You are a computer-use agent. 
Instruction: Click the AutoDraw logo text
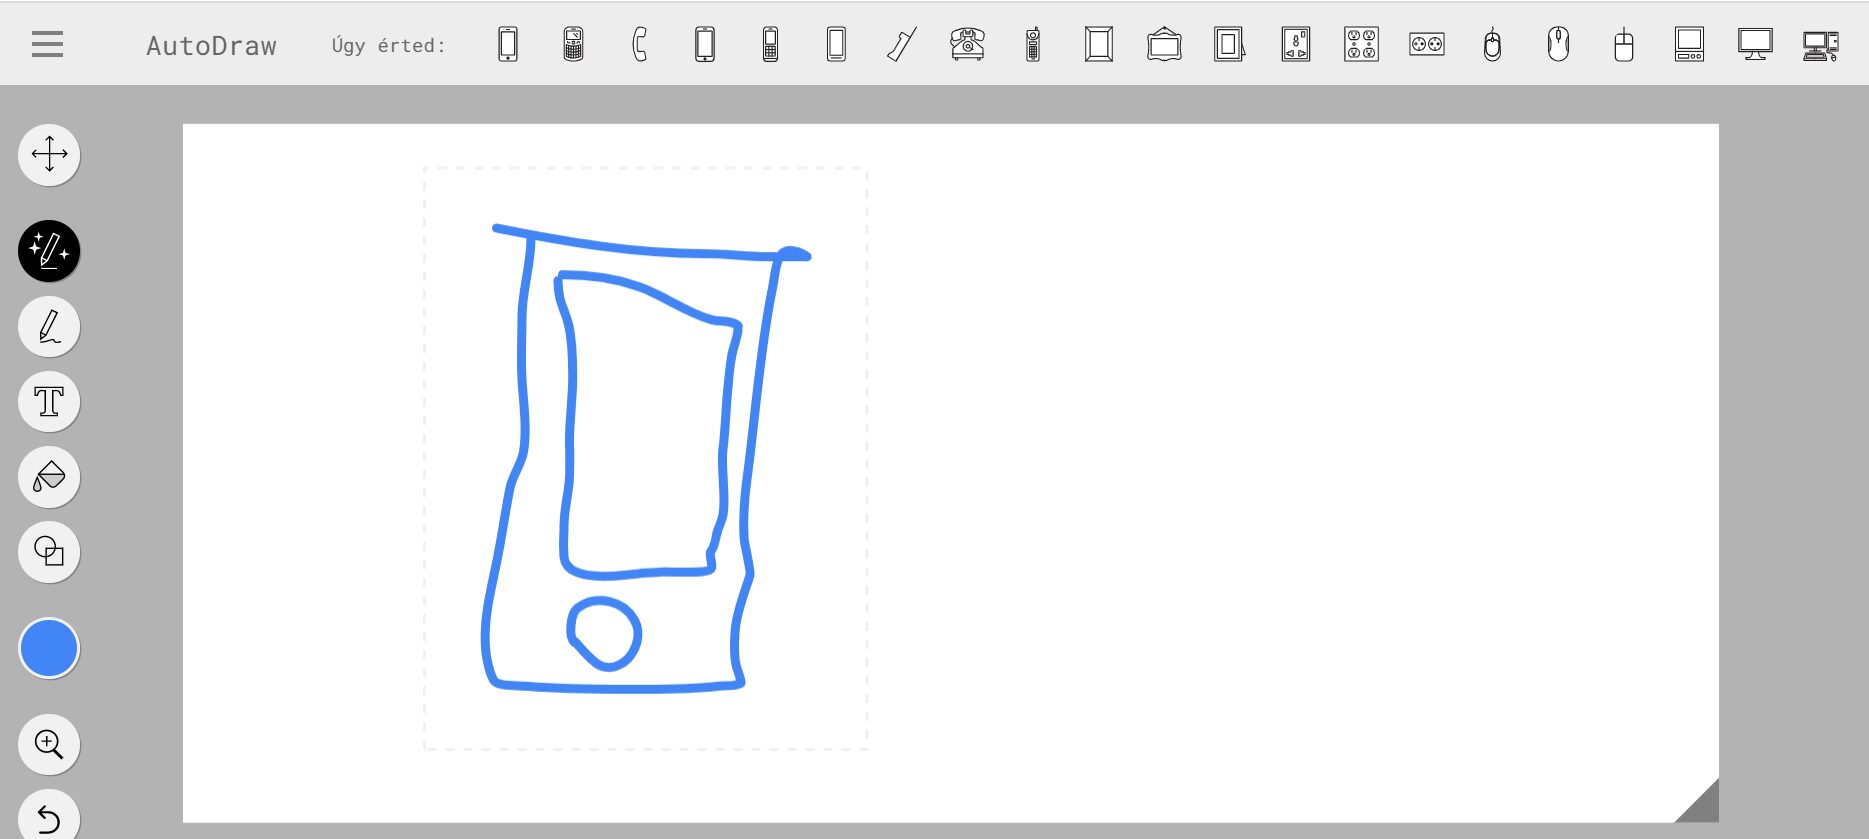[x=211, y=46]
